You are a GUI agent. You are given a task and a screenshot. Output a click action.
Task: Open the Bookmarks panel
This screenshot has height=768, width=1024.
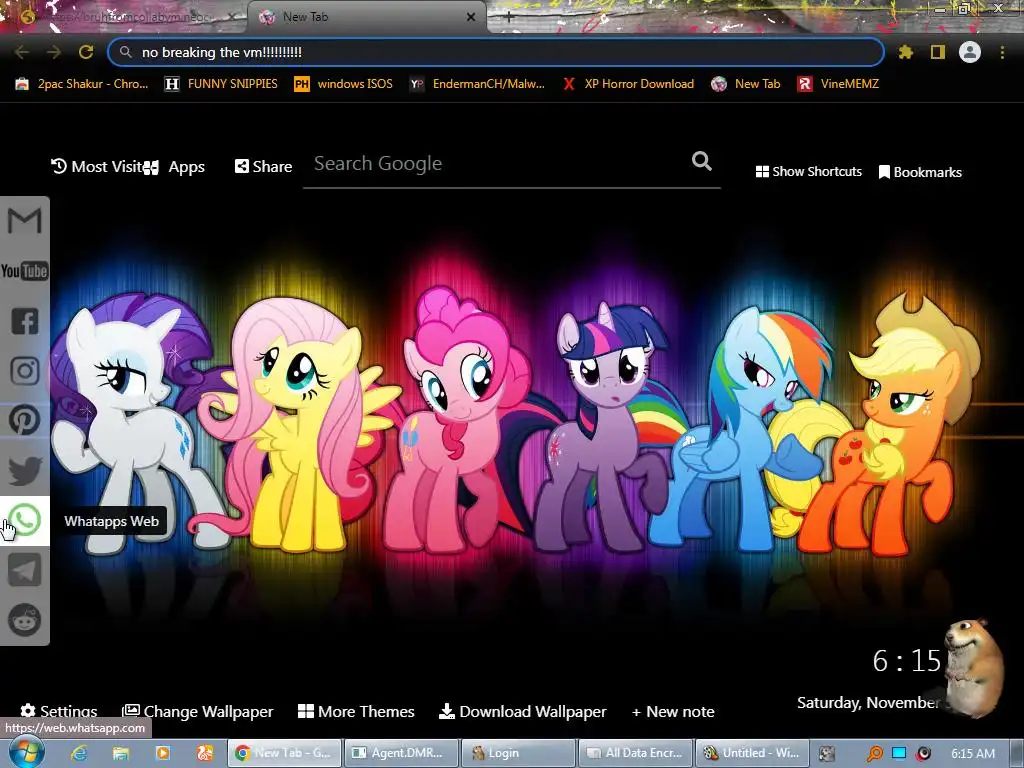coord(920,172)
